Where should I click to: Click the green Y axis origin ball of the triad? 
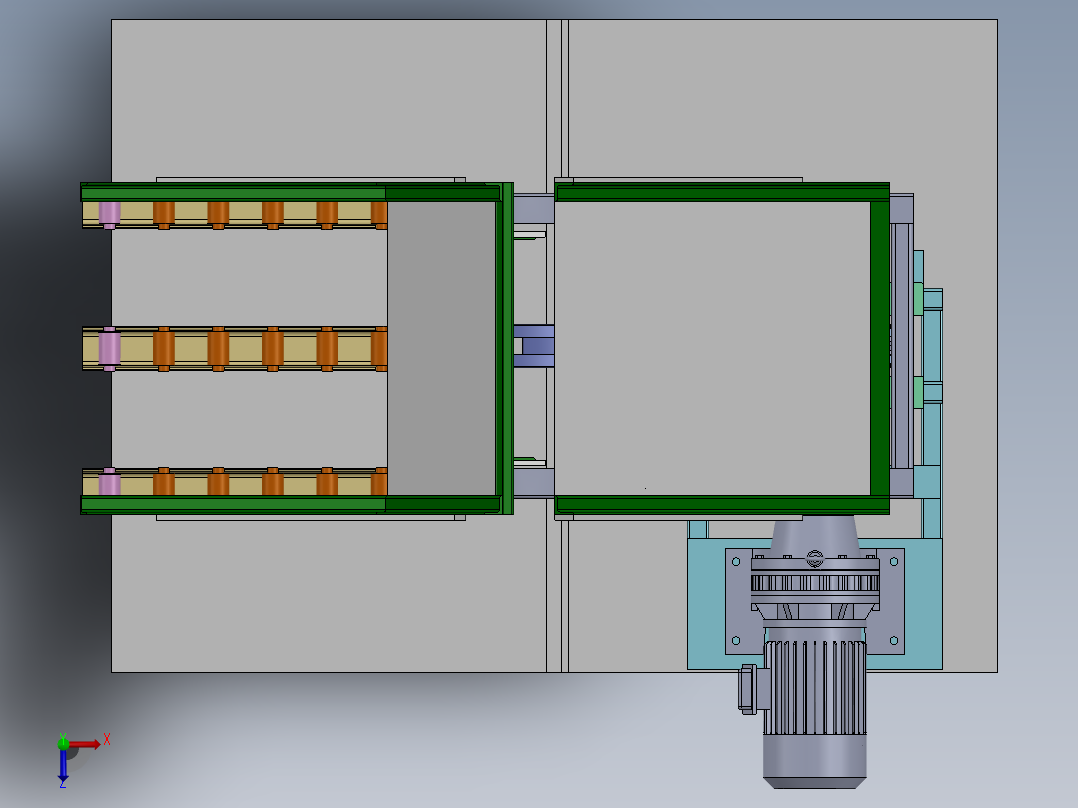(x=63, y=743)
